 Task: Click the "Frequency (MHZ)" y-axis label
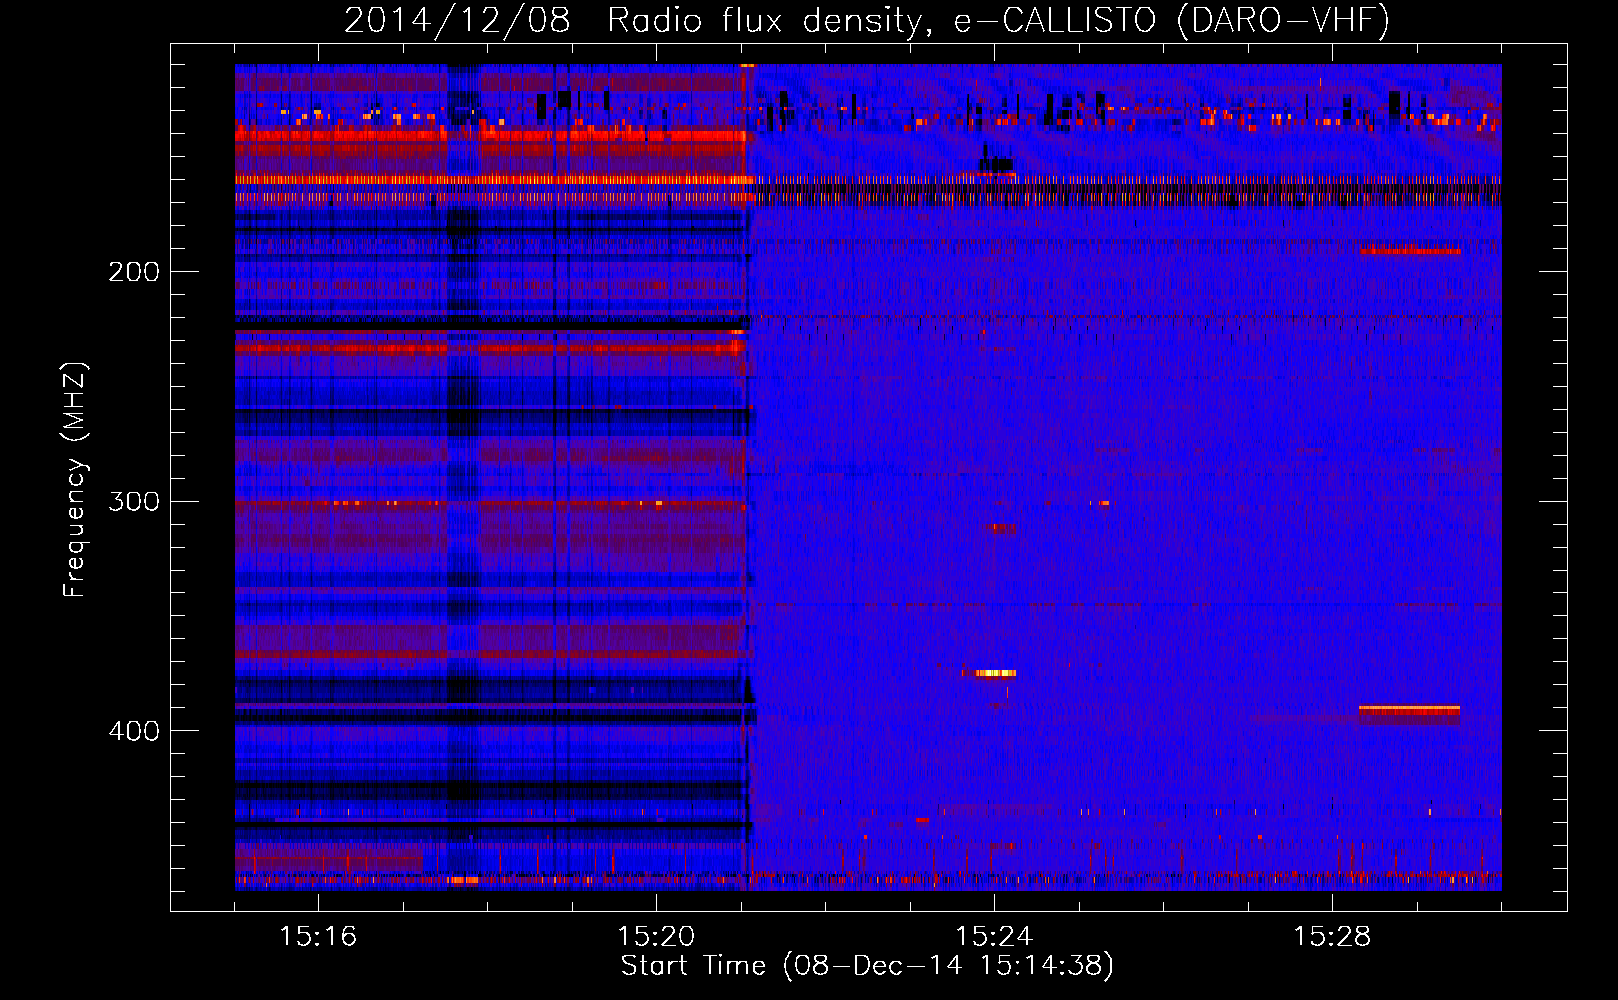[x=75, y=480]
